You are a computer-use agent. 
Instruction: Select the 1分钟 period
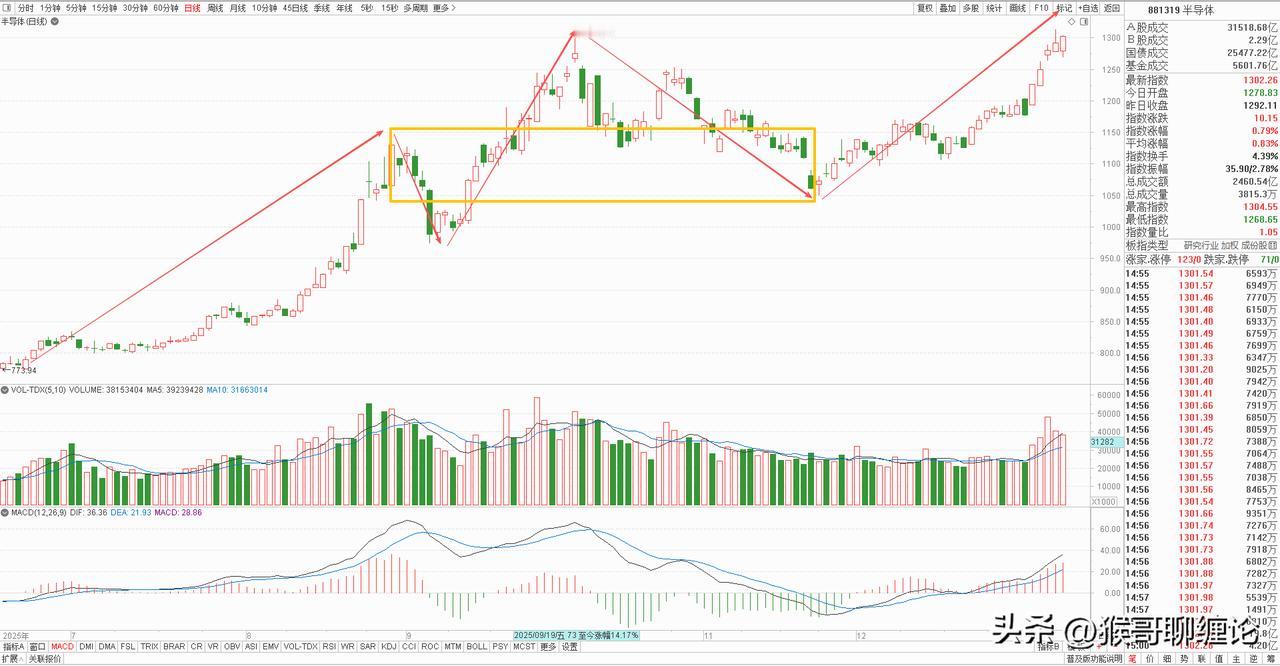click(50, 8)
